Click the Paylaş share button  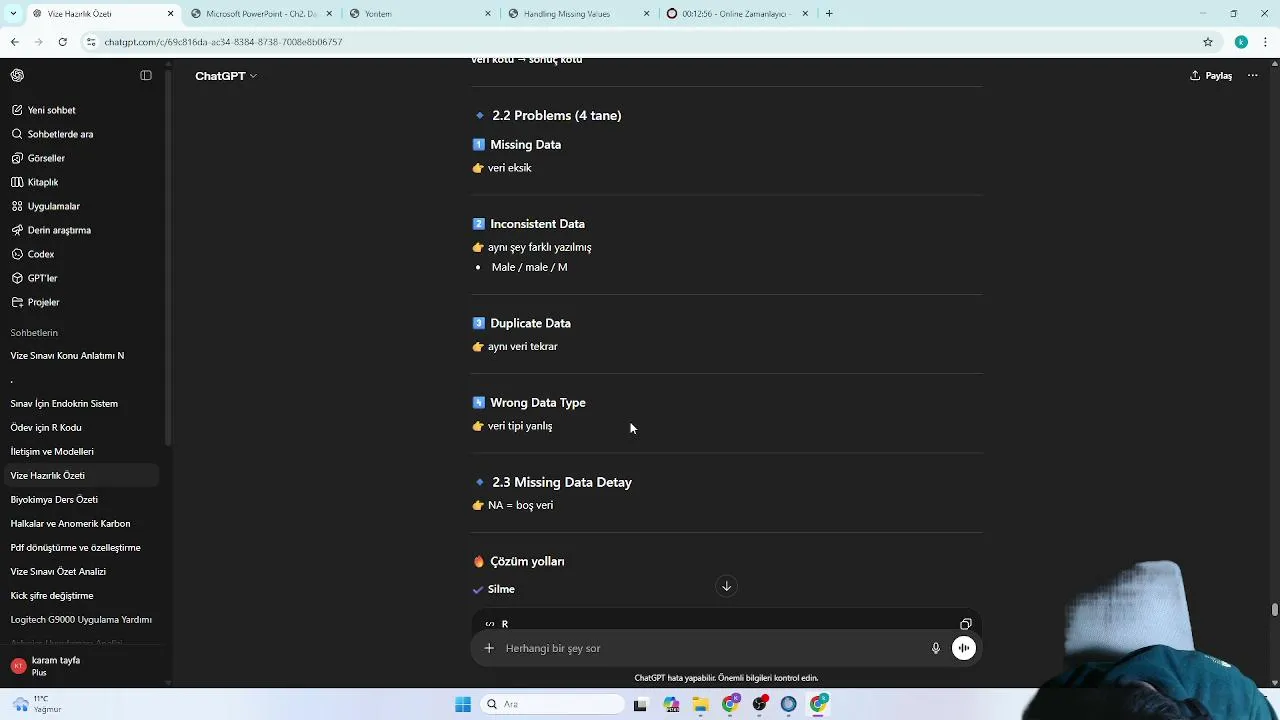click(x=1211, y=76)
